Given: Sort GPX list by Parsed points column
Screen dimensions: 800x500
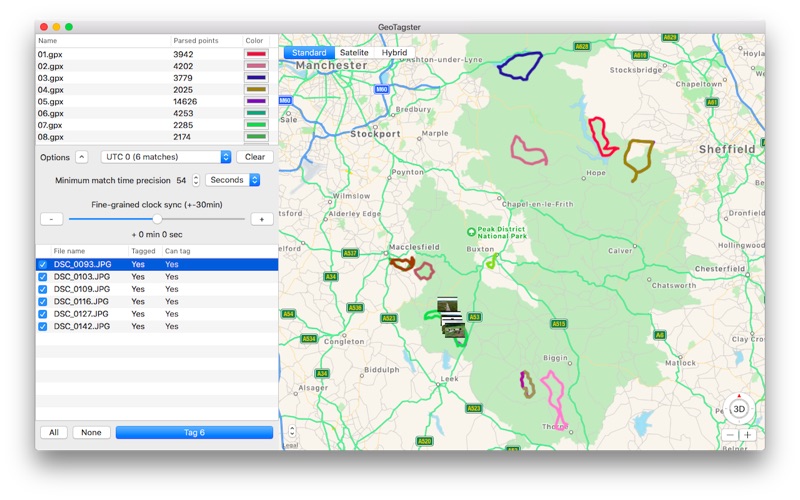Looking at the screenshot, I should pyautogui.click(x=206, y=40).
